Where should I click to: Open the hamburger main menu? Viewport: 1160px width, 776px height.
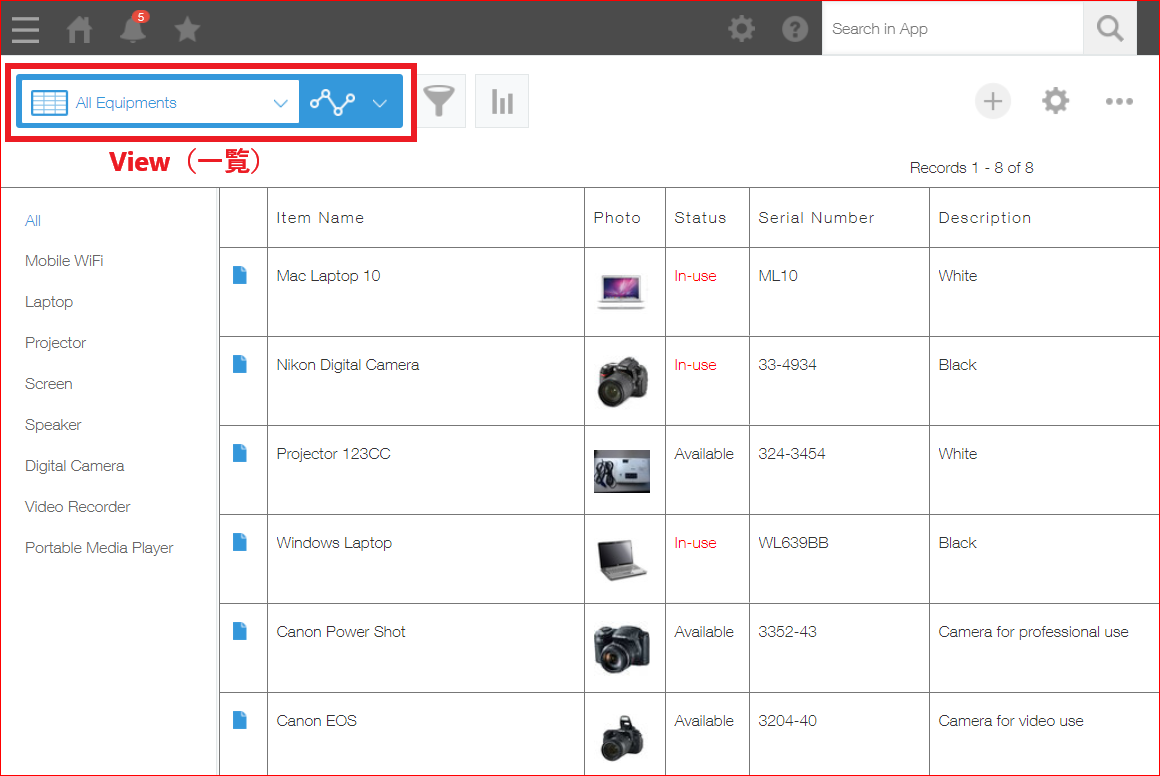[26, 29]
